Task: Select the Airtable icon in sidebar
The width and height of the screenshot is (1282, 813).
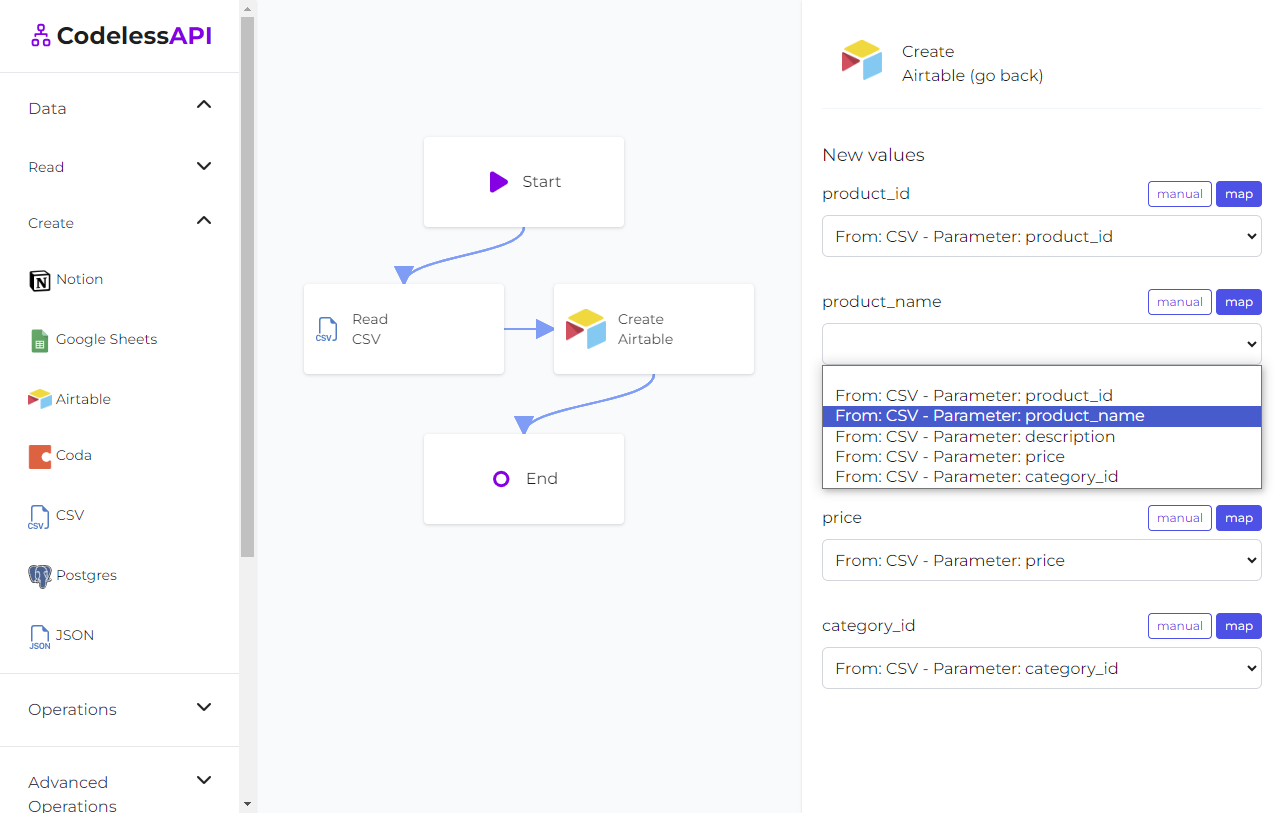Action: coord(40,399)
